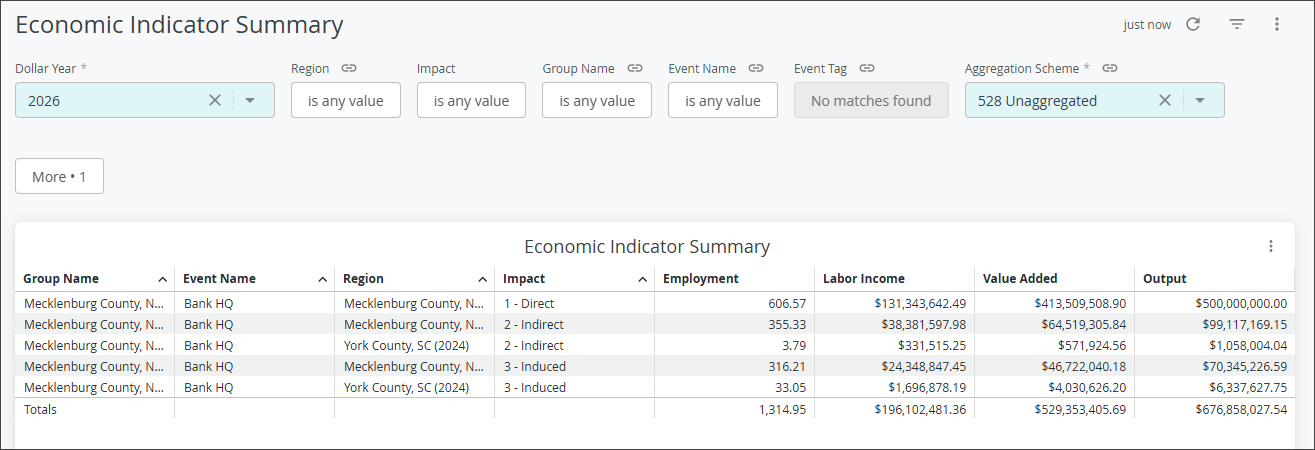Viewport: 1315px width, 450px height.
Task: Clear the Dollar Year 2026 selection
Action: (215, 100)
